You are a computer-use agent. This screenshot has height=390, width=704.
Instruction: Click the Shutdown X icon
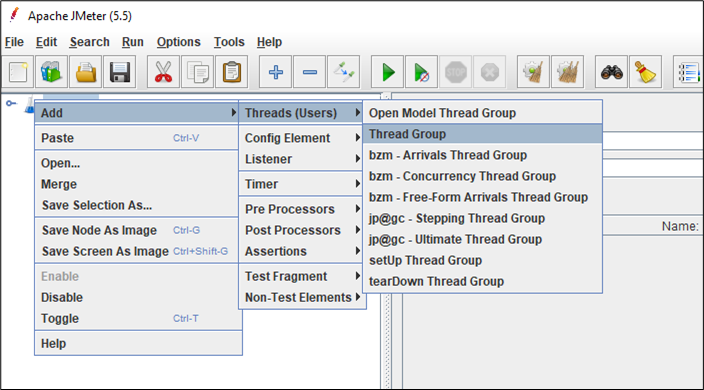490,72
